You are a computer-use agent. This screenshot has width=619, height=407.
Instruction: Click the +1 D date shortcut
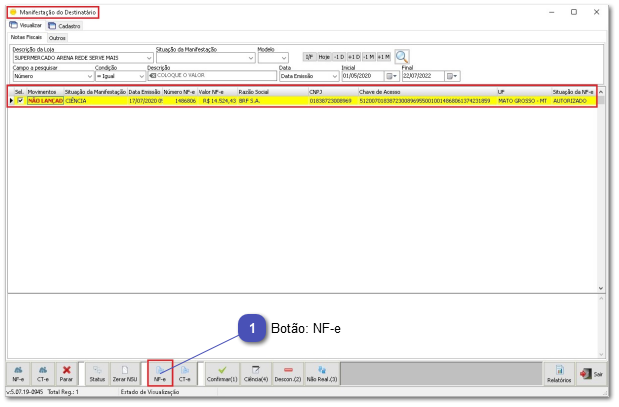pos(354,57)
